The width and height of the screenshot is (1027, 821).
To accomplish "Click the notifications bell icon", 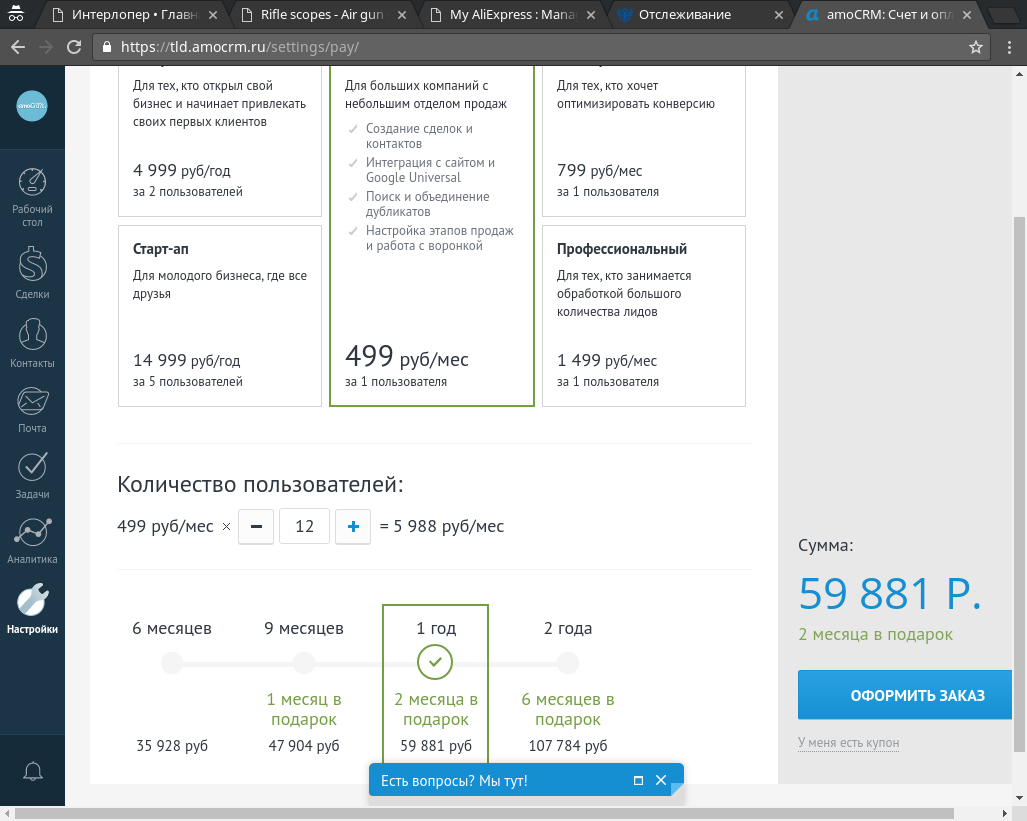I will 33,771.
